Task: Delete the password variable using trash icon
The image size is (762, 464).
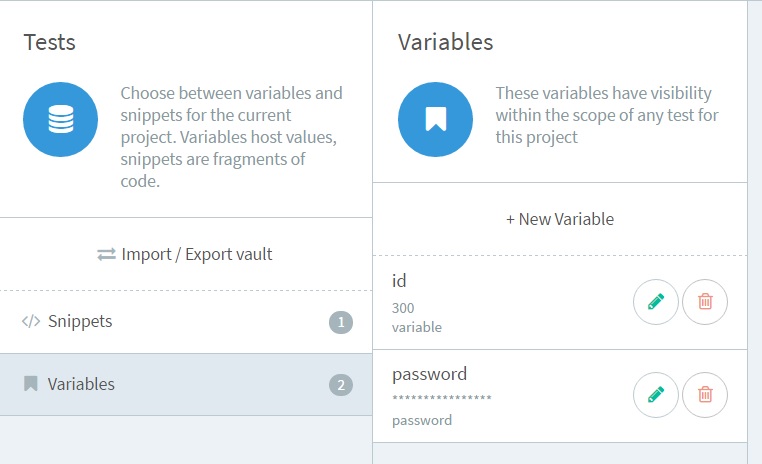Action: (x=705, y=395)
